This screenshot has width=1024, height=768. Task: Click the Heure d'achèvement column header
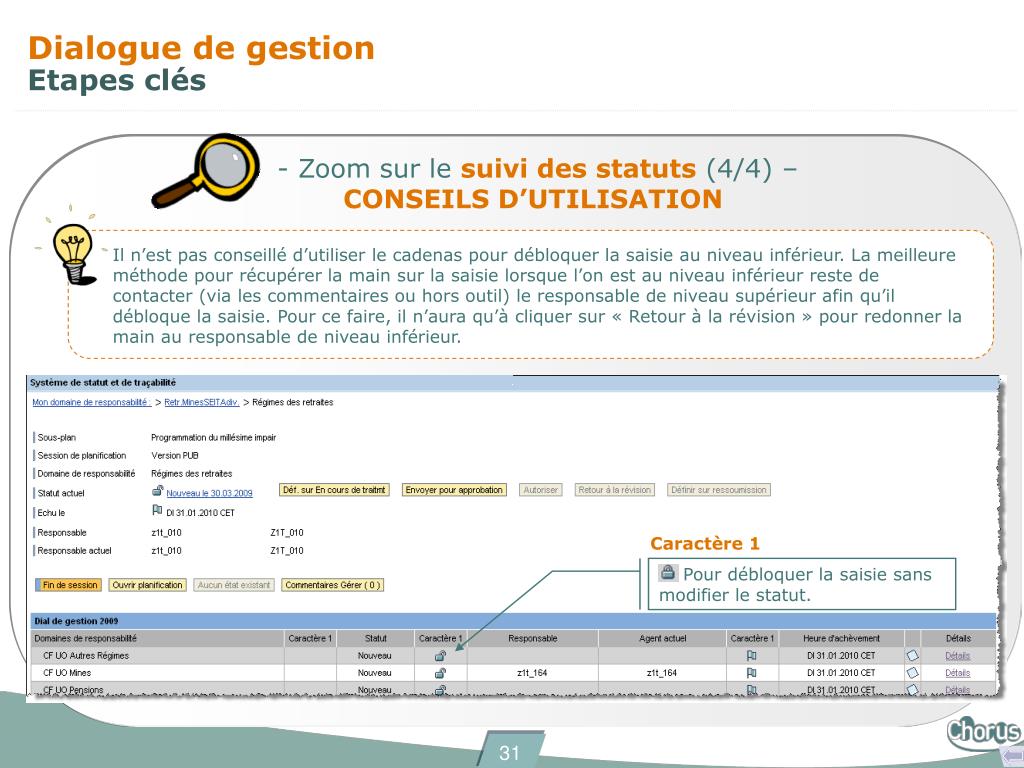[841, 638]
